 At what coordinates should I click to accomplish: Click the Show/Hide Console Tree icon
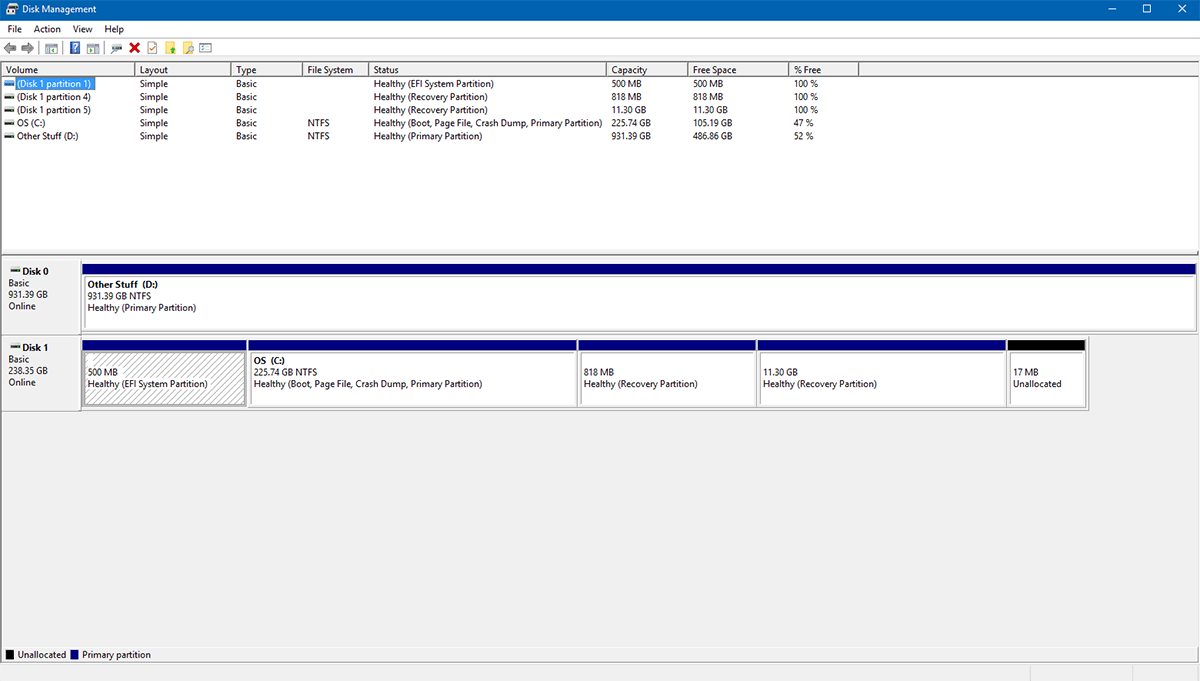coord(51,48)
